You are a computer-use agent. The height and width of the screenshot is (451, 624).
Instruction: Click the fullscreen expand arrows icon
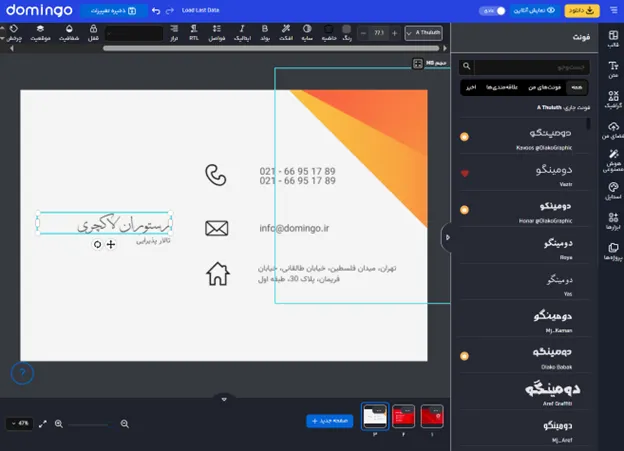coord(43,424)
